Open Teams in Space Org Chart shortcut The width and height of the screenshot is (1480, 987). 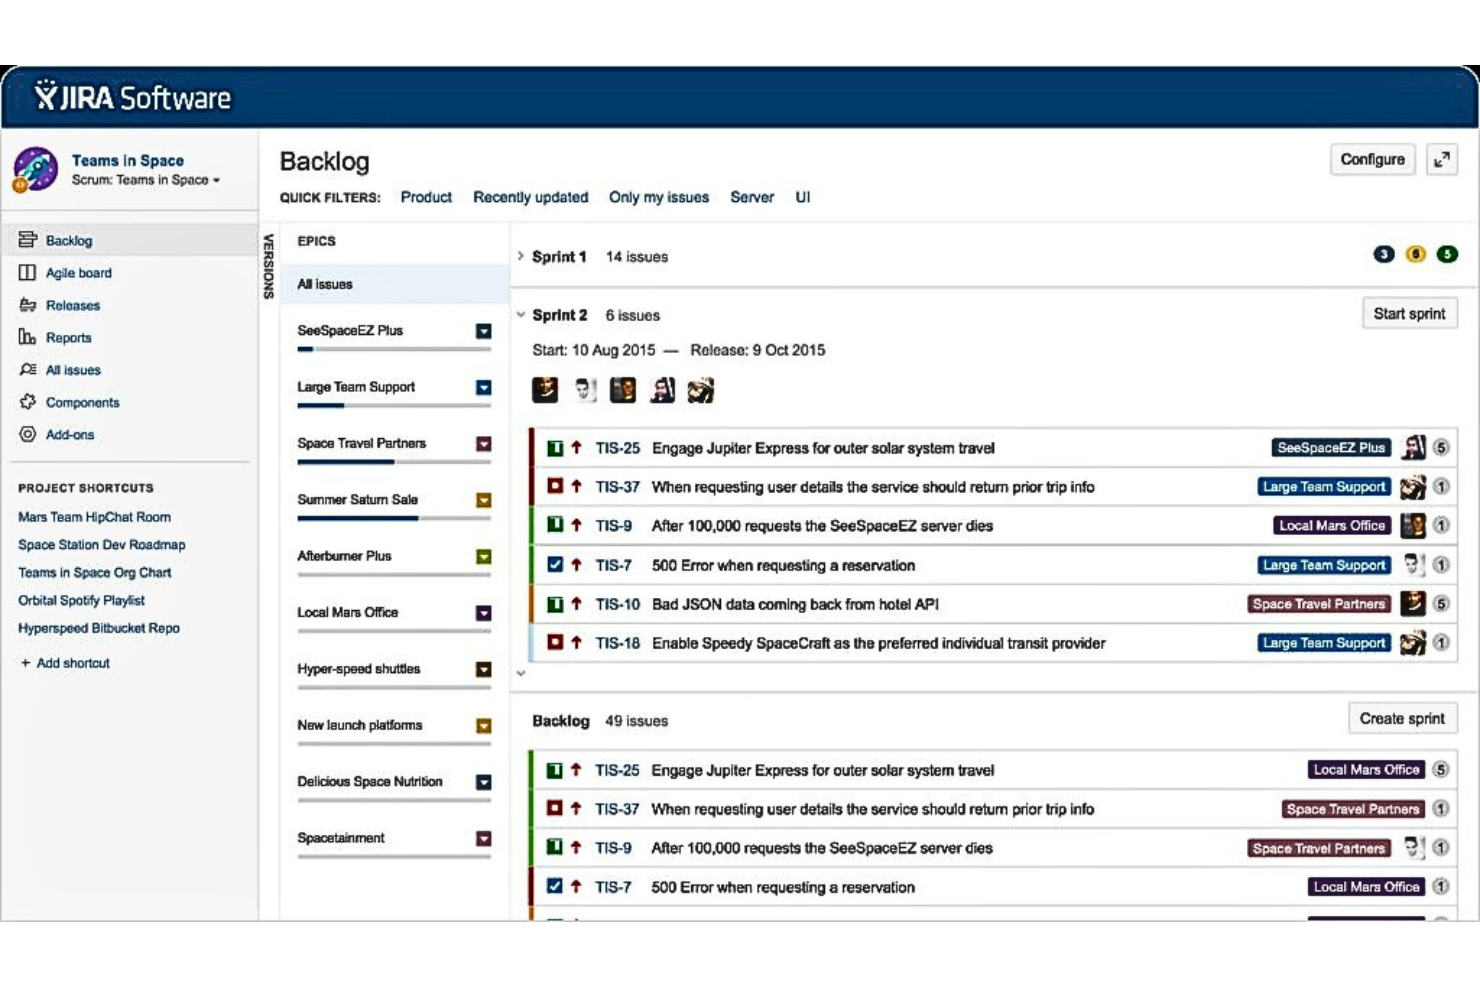95,573
